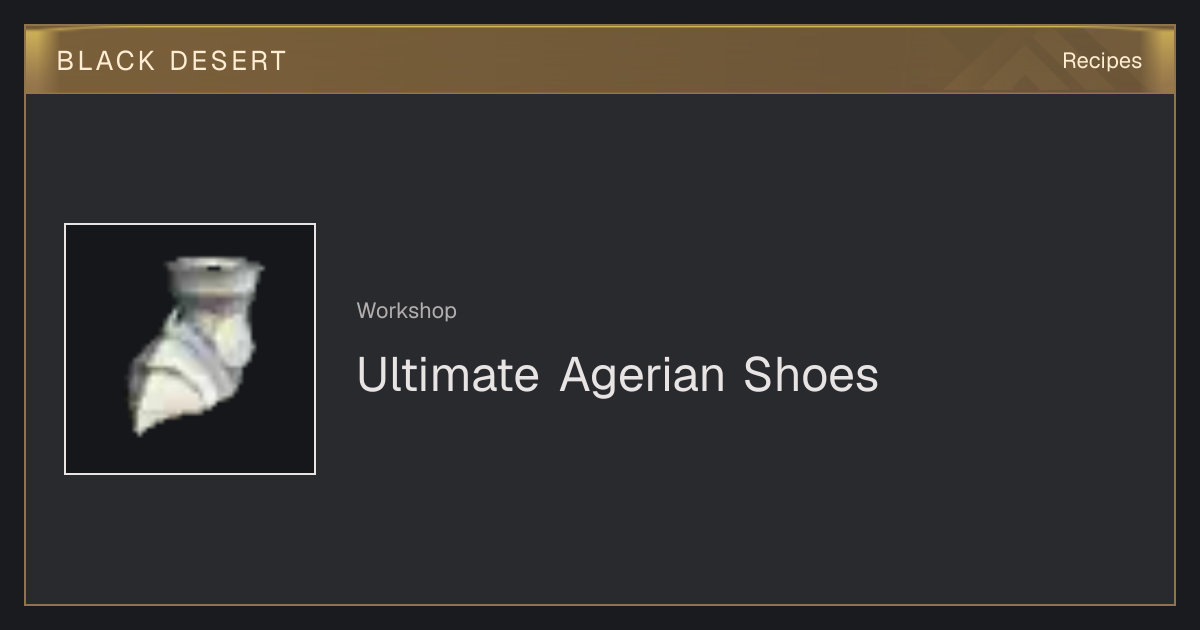This screenshot has width=1200, height=630.
Task: Click the gold header banner center
Action: point(600,60)
